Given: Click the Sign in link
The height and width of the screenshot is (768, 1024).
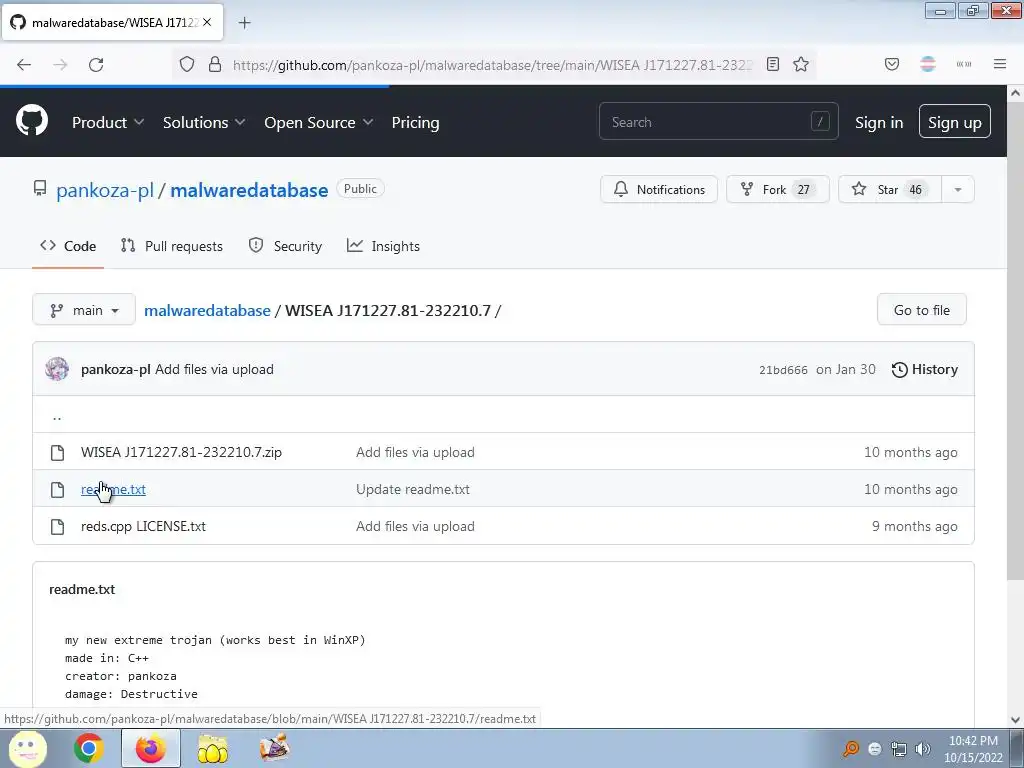Looking at the screenshot, I should (x=879, y=122).
